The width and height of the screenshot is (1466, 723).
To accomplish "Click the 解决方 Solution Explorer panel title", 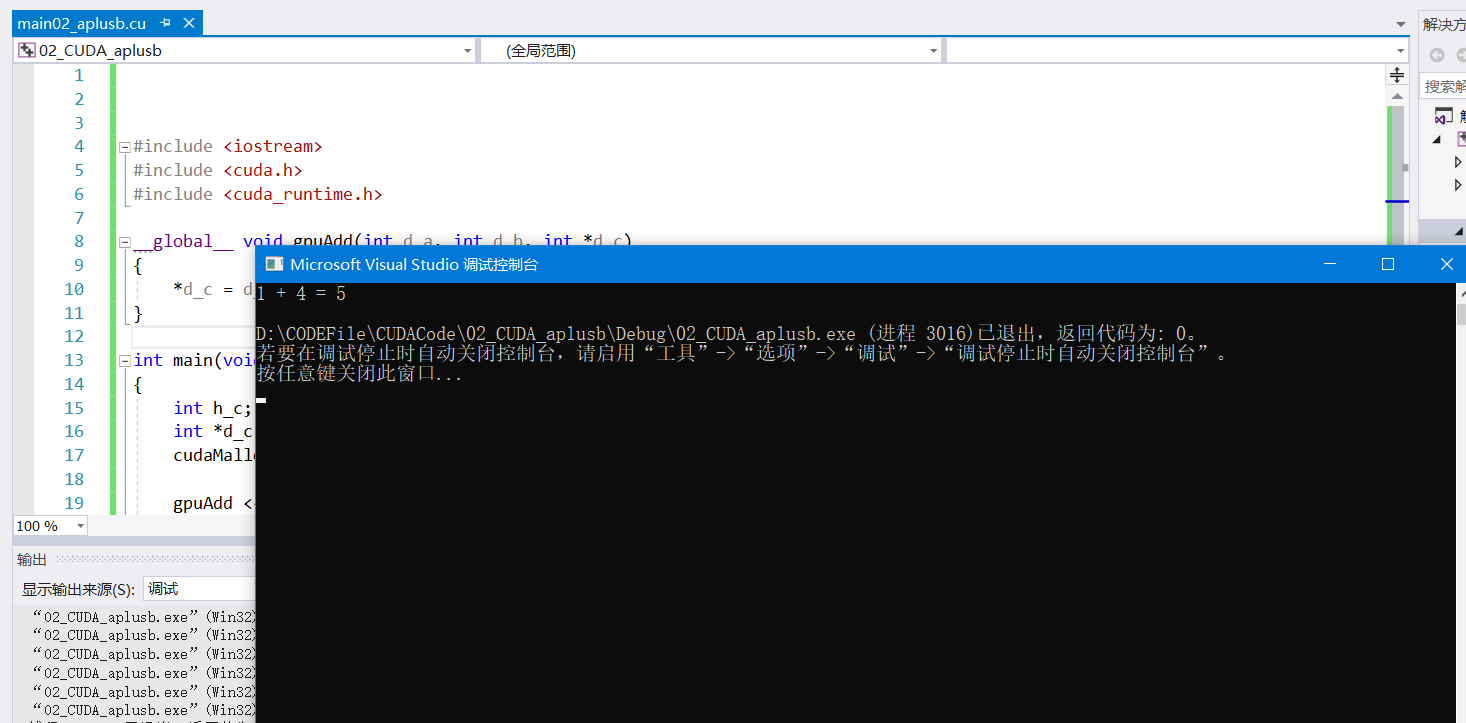I will (1444, 24).
